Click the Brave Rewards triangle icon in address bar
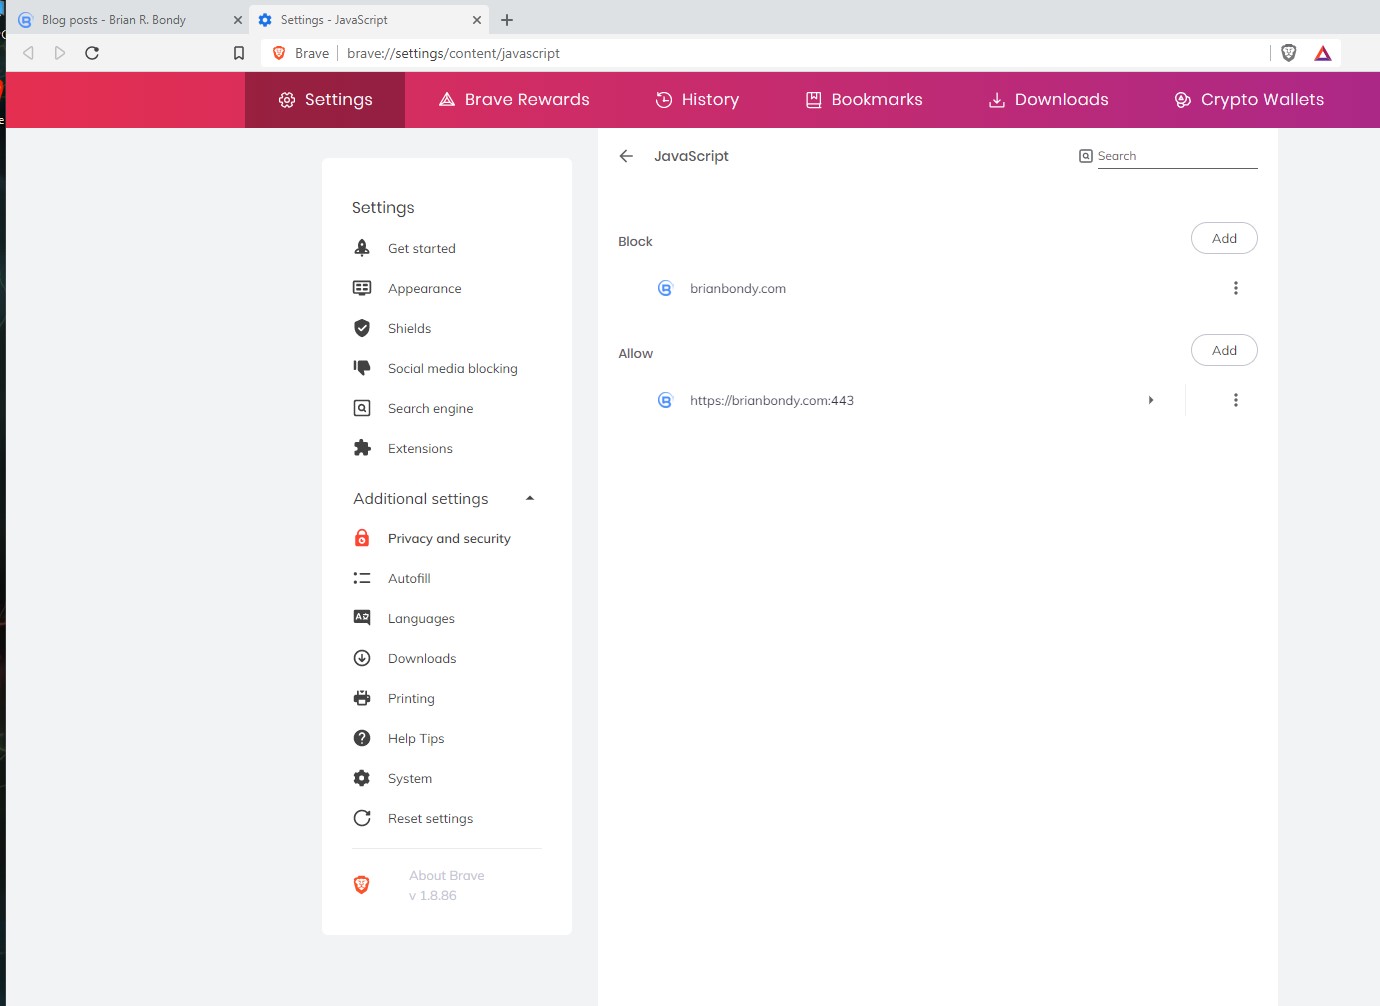The image size is (1380, 1006). coord(1323,53)
